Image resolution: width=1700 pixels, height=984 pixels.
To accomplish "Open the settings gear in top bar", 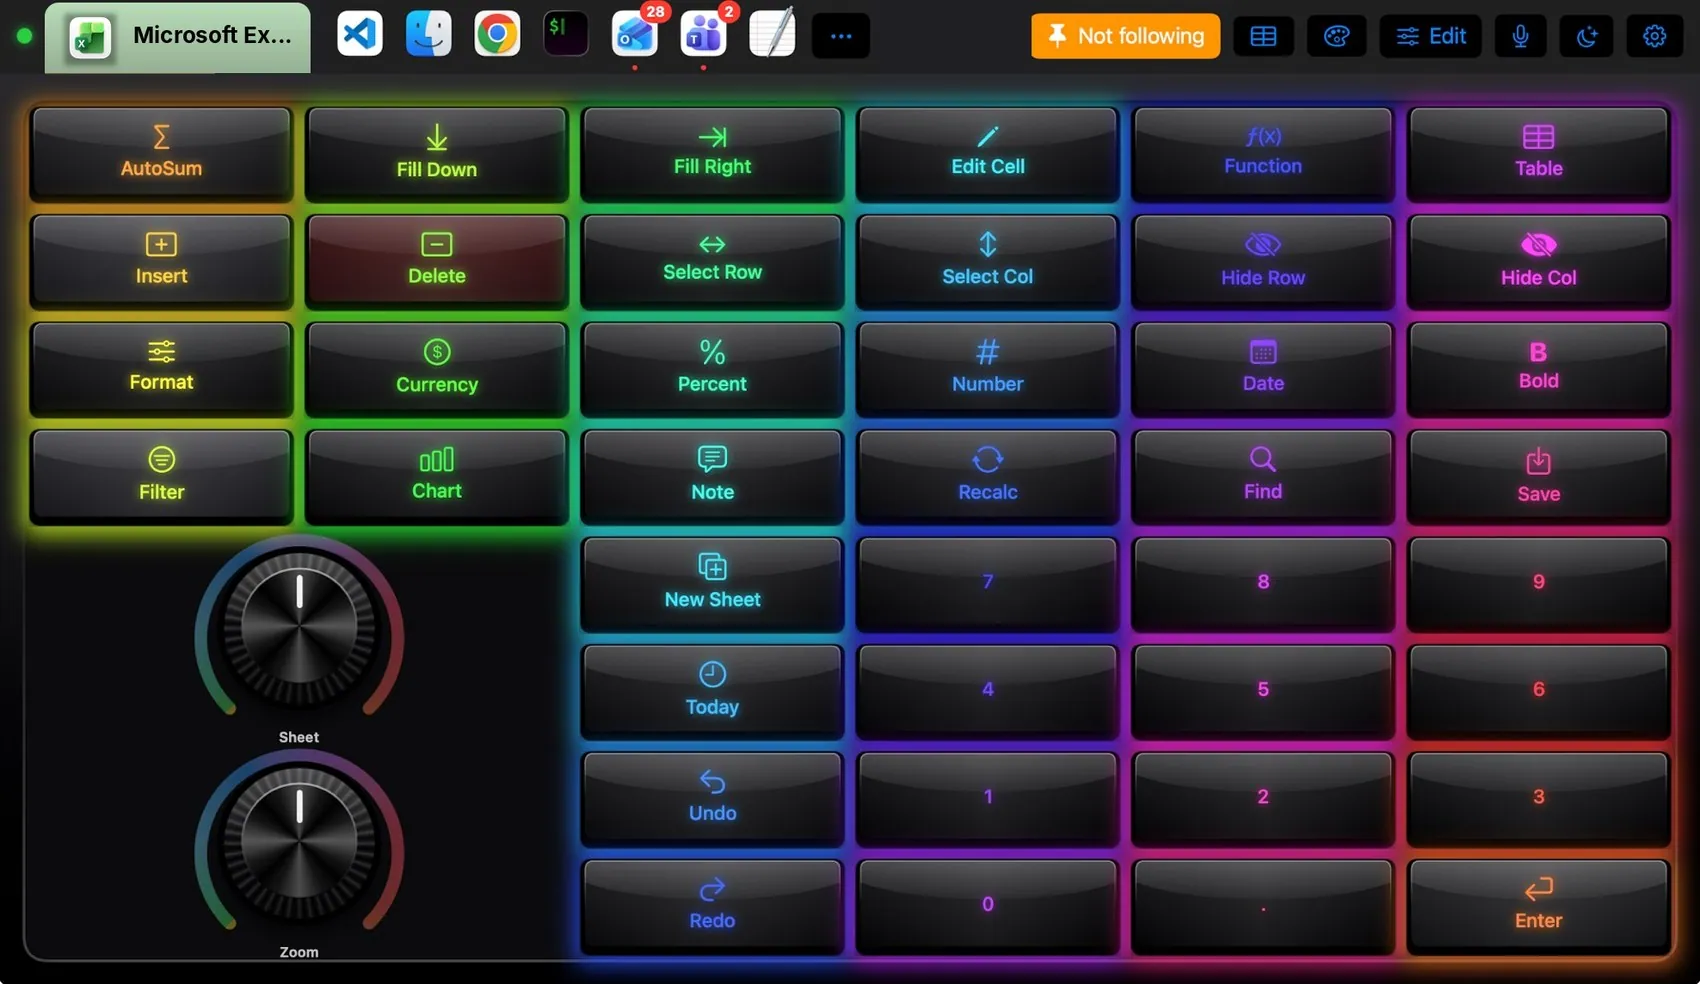I will tap(1655, 36).
